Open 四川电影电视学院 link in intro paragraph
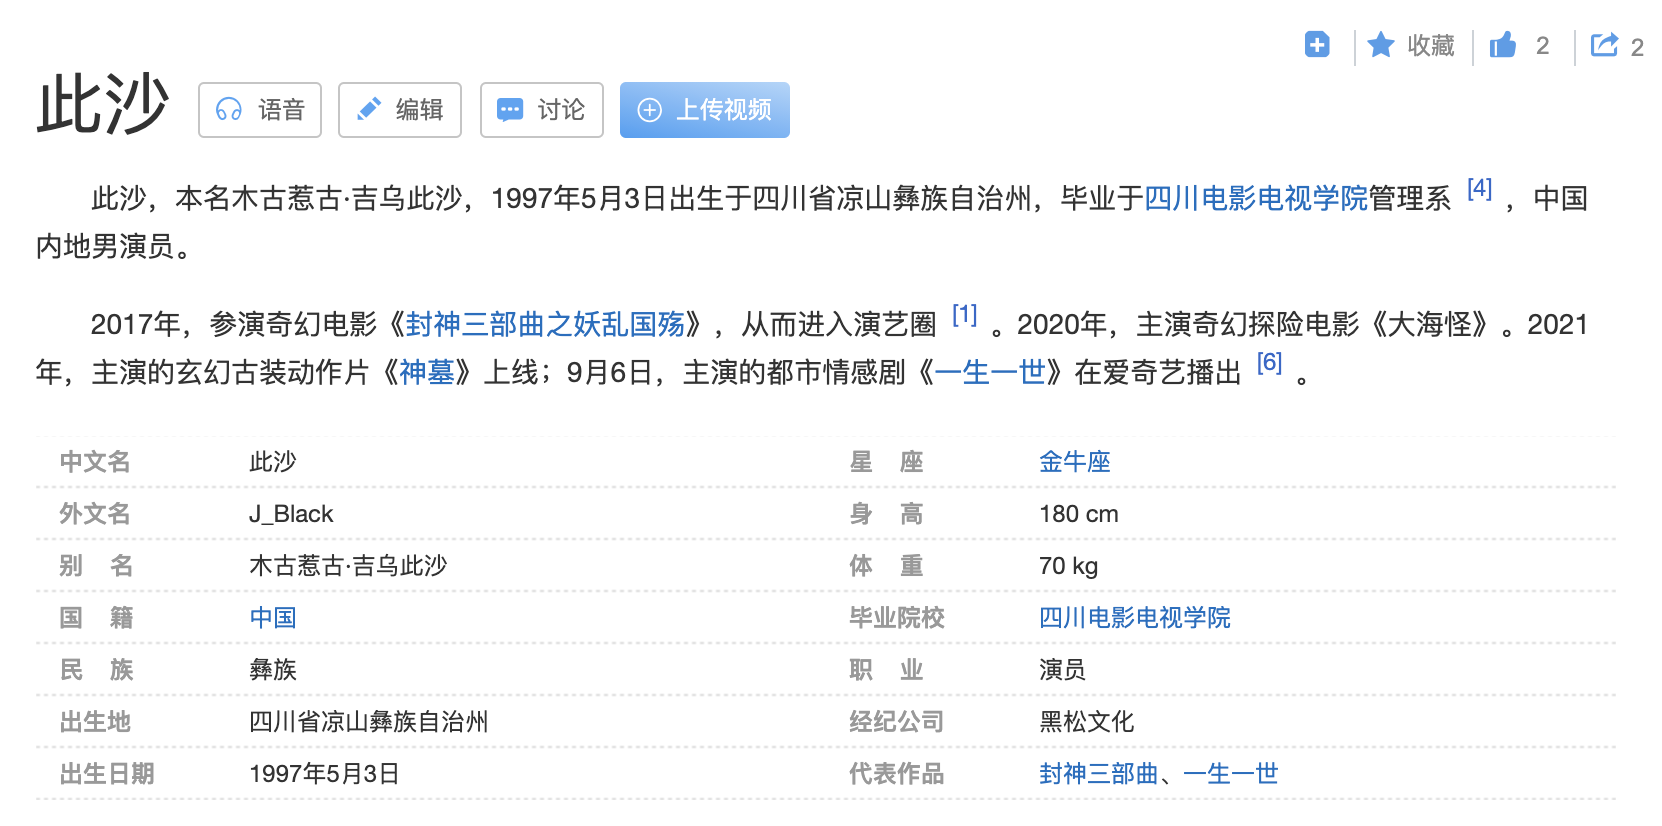Screen dimensions: 1662x826 (1256, 199)
